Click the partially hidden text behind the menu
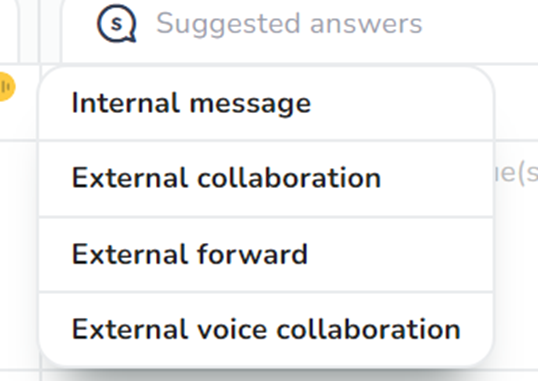The width and height of the screenshot is (538, 381). coord(515,174)
